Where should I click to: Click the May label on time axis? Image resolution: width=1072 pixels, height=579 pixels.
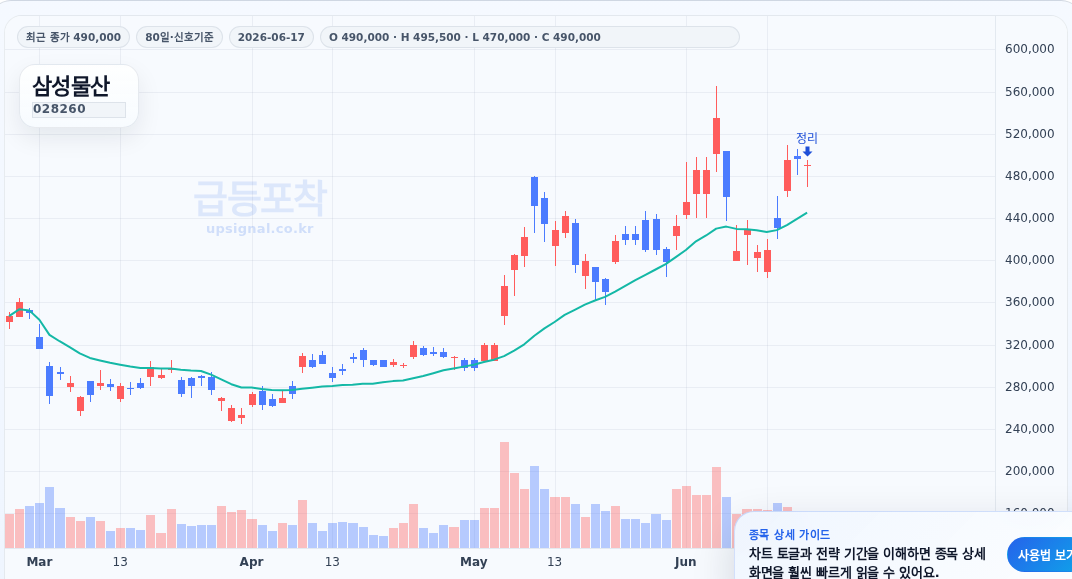pyautogui.click(x=474, y=562)
